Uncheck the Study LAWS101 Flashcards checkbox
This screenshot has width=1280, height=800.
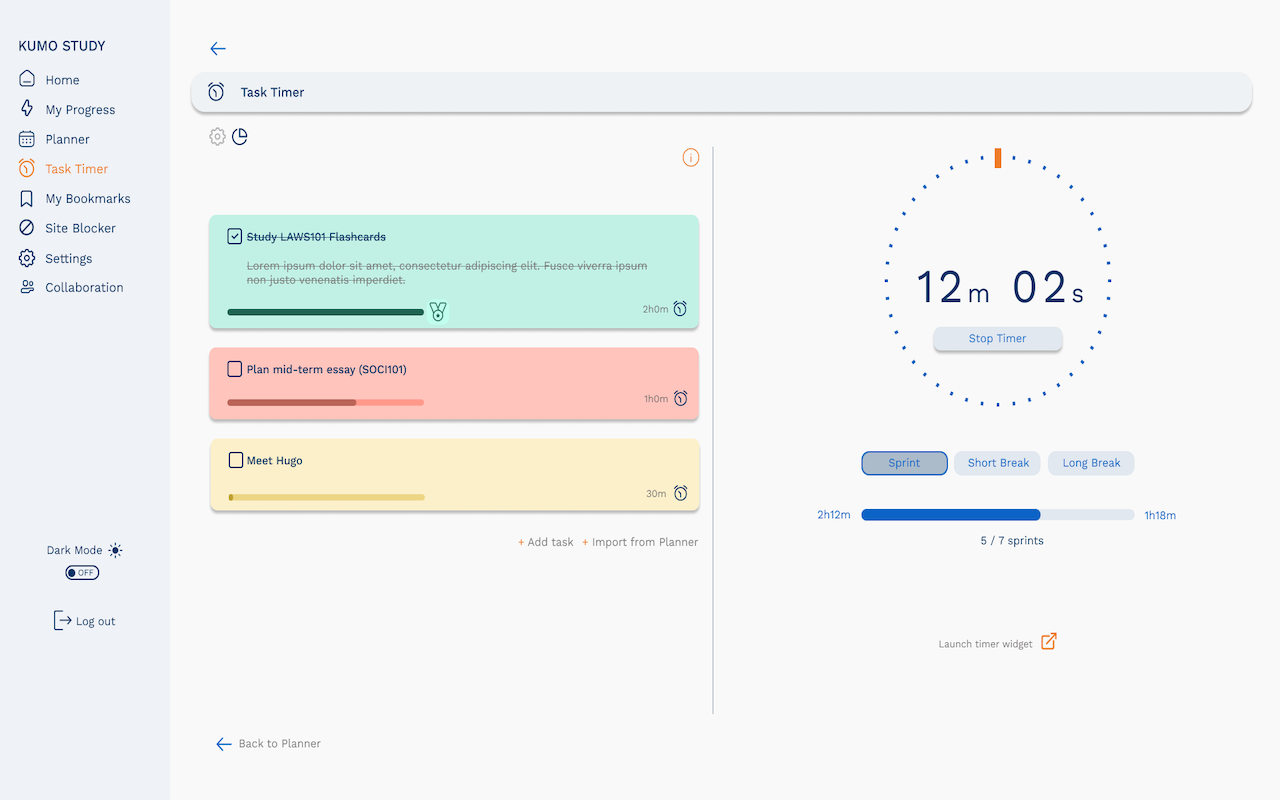(x=235, y=237)
